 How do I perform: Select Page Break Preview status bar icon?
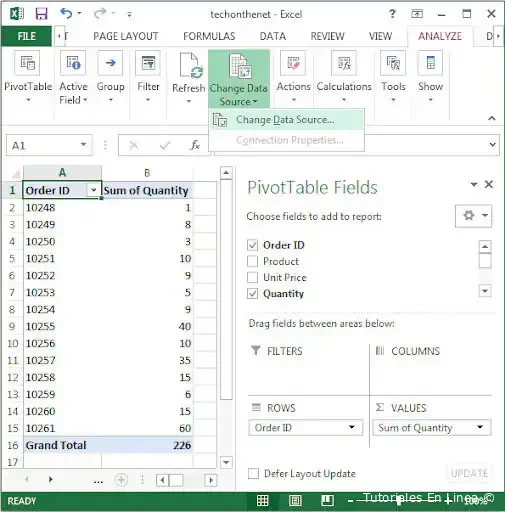click(327, 500)
